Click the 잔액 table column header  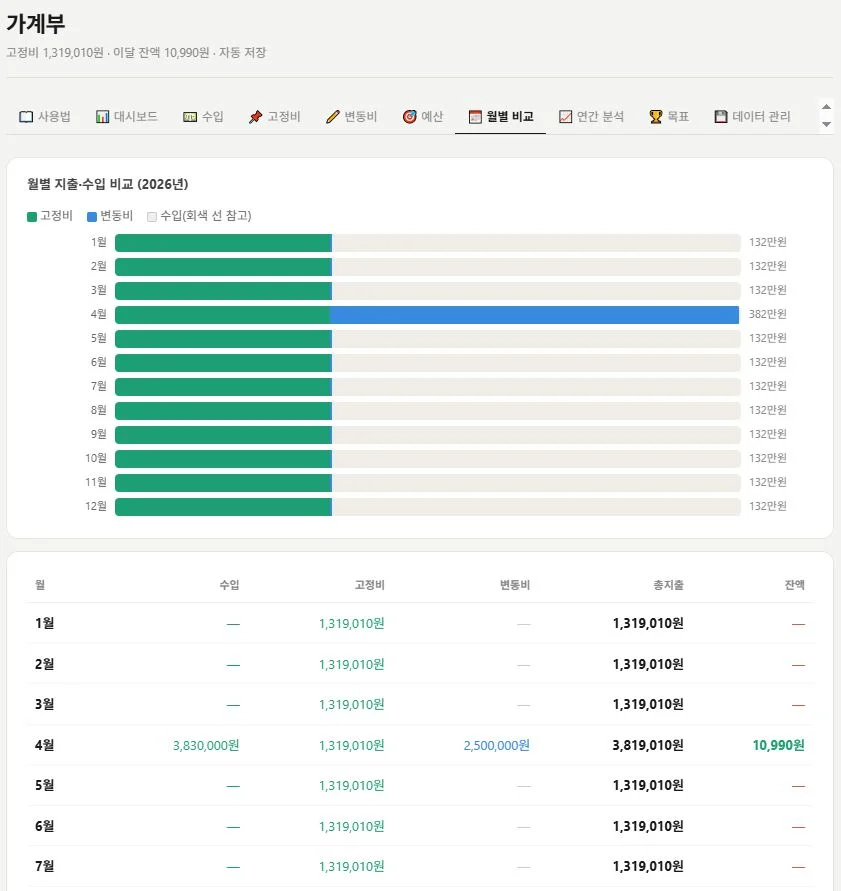coord(794,585)
